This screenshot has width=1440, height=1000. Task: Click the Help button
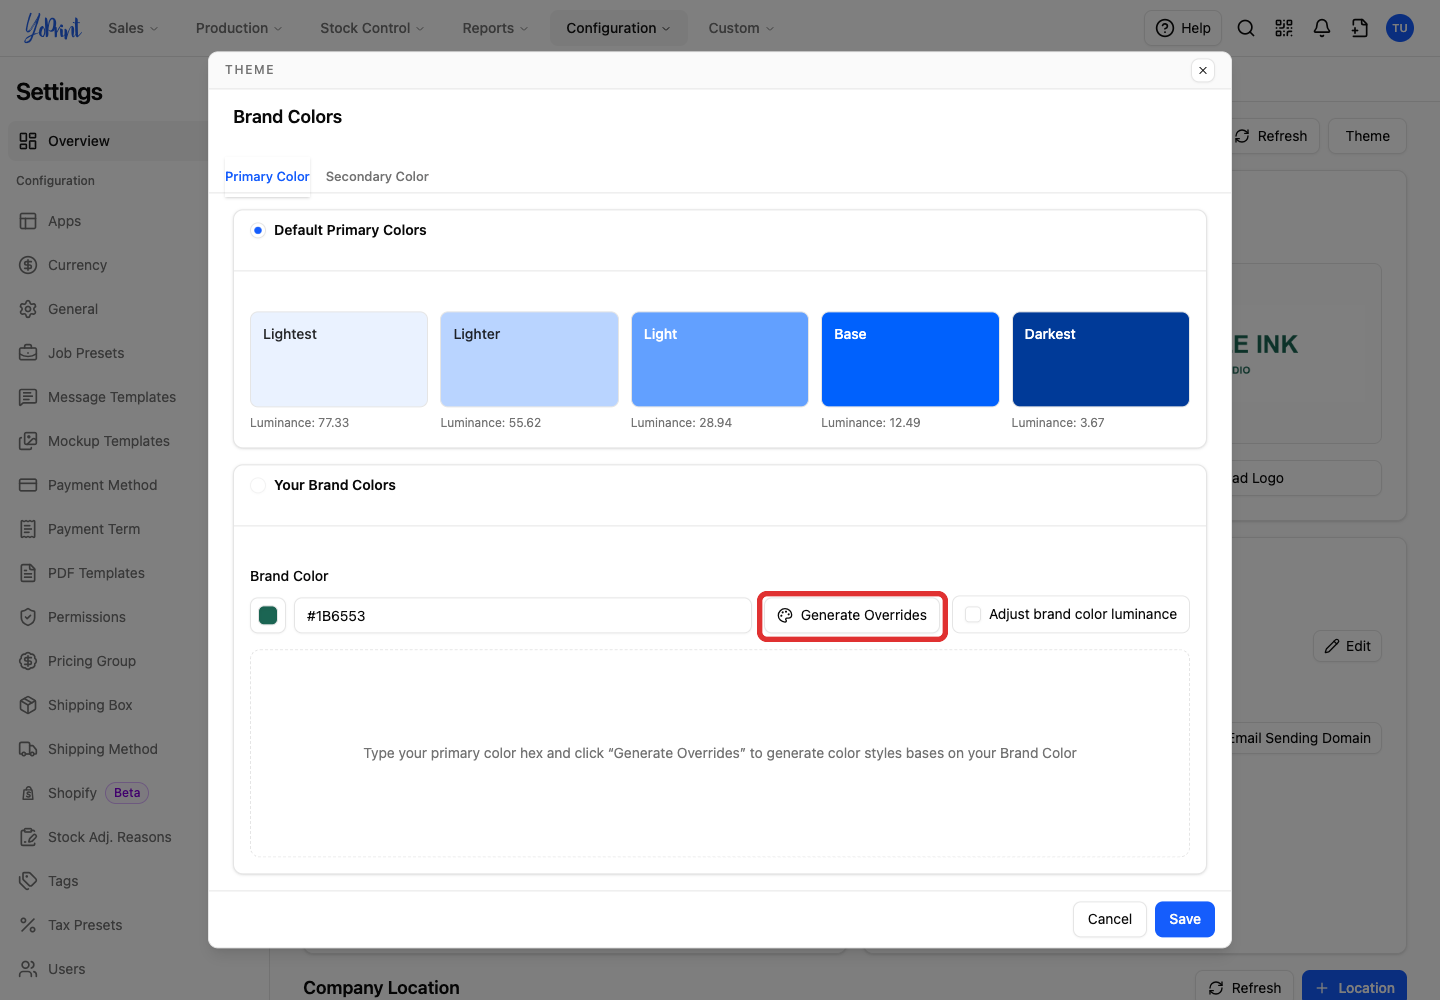[1183, 28]
